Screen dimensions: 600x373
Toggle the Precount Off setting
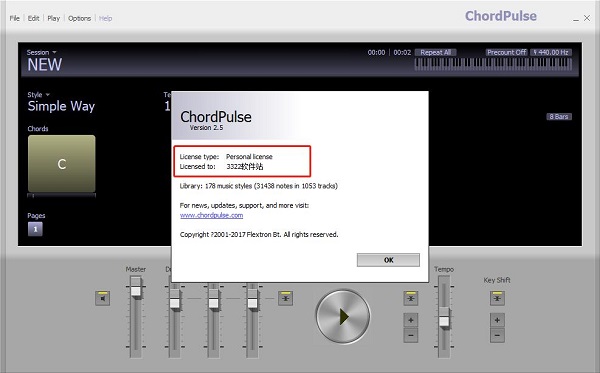tap(506, 52)
